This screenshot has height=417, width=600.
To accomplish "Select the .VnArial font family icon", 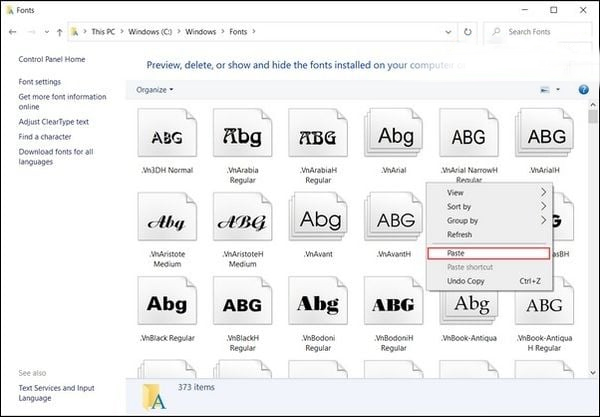I will pos(393,133).
